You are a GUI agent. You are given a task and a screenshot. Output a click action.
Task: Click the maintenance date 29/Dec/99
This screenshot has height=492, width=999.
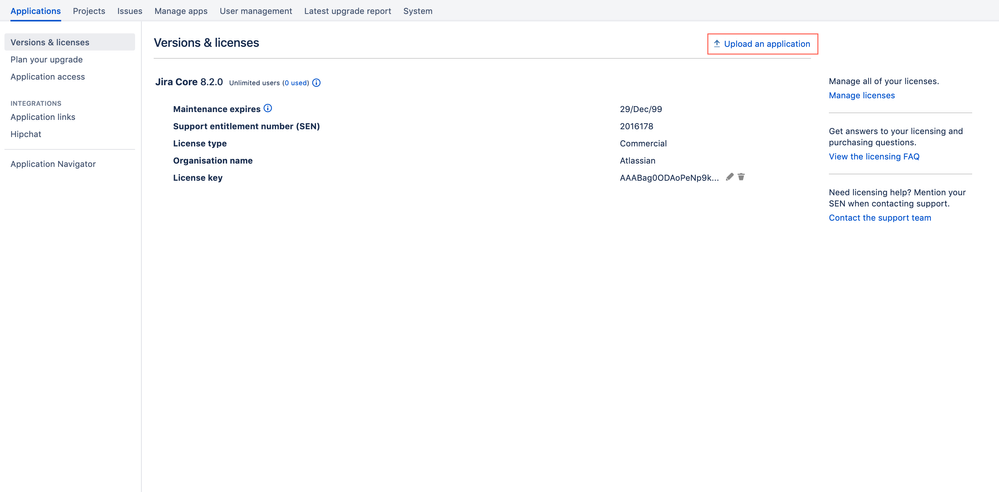coord(641,109)
